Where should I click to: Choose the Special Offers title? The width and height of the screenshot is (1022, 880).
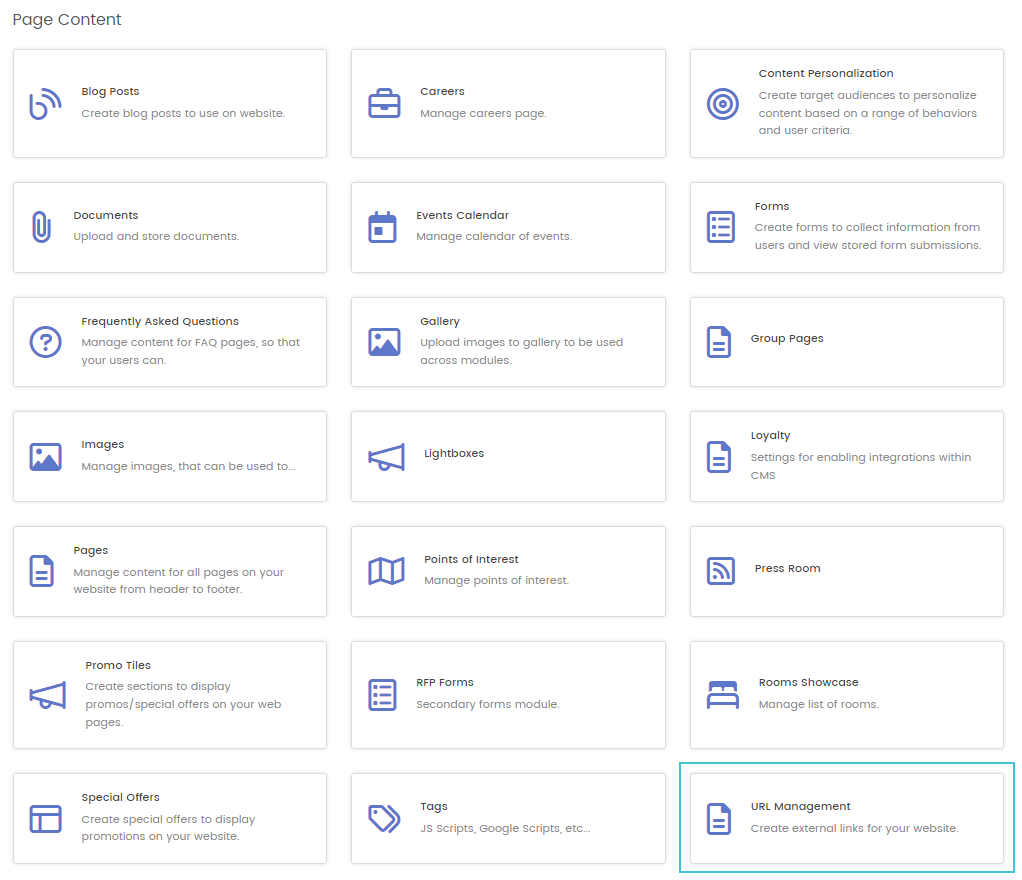[x=121, y=797]
